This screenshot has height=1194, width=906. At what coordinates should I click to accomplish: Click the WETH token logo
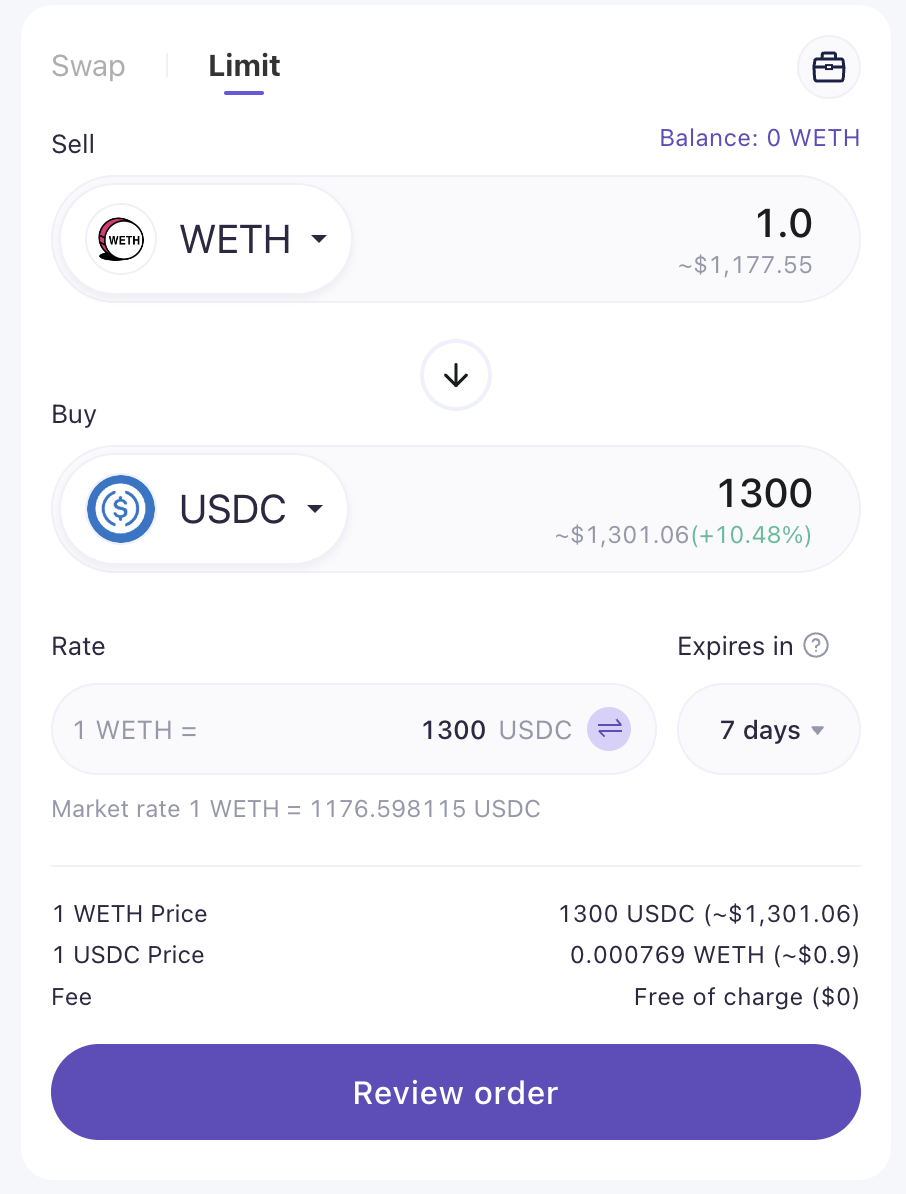tap(121, 239)
